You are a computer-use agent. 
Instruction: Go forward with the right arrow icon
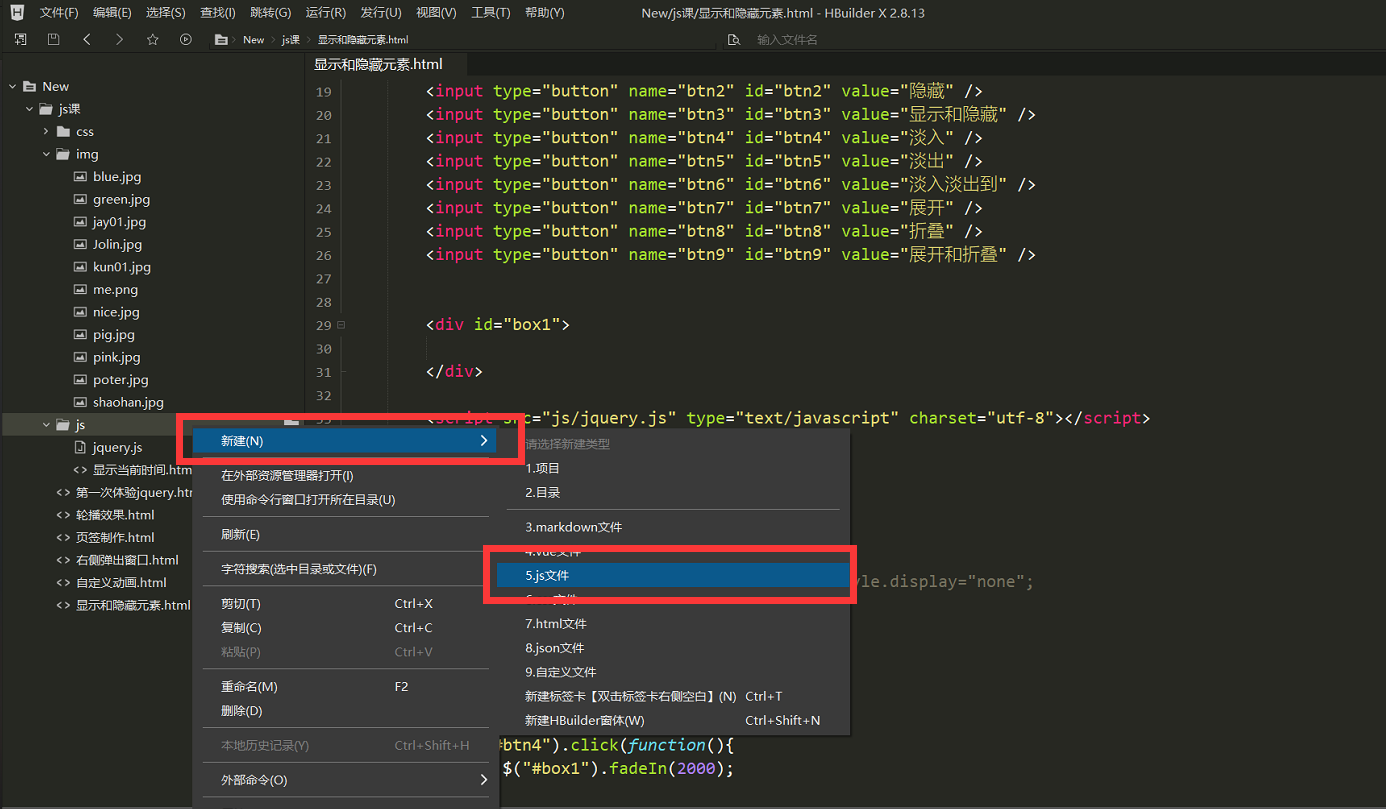click(119, 39)
